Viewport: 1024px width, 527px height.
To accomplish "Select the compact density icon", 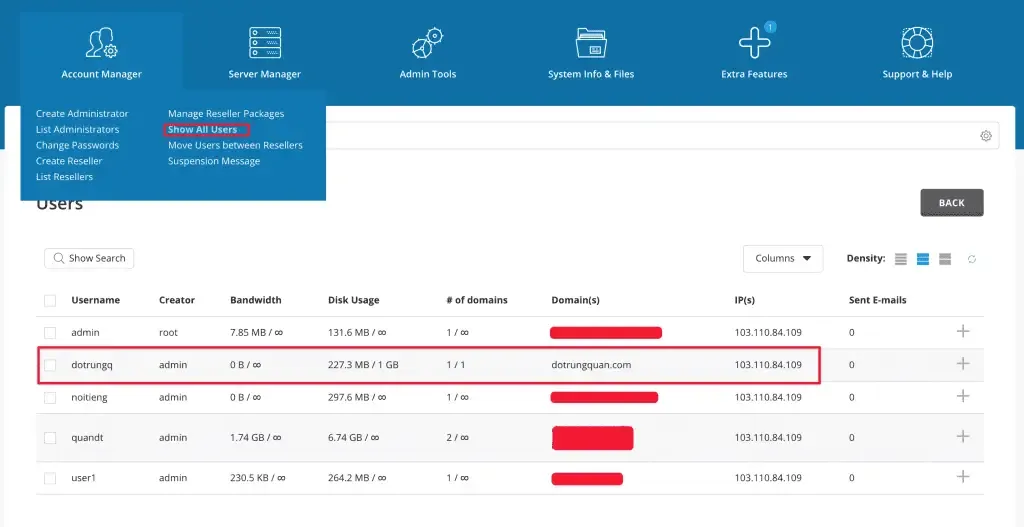I will coord(901,259).
